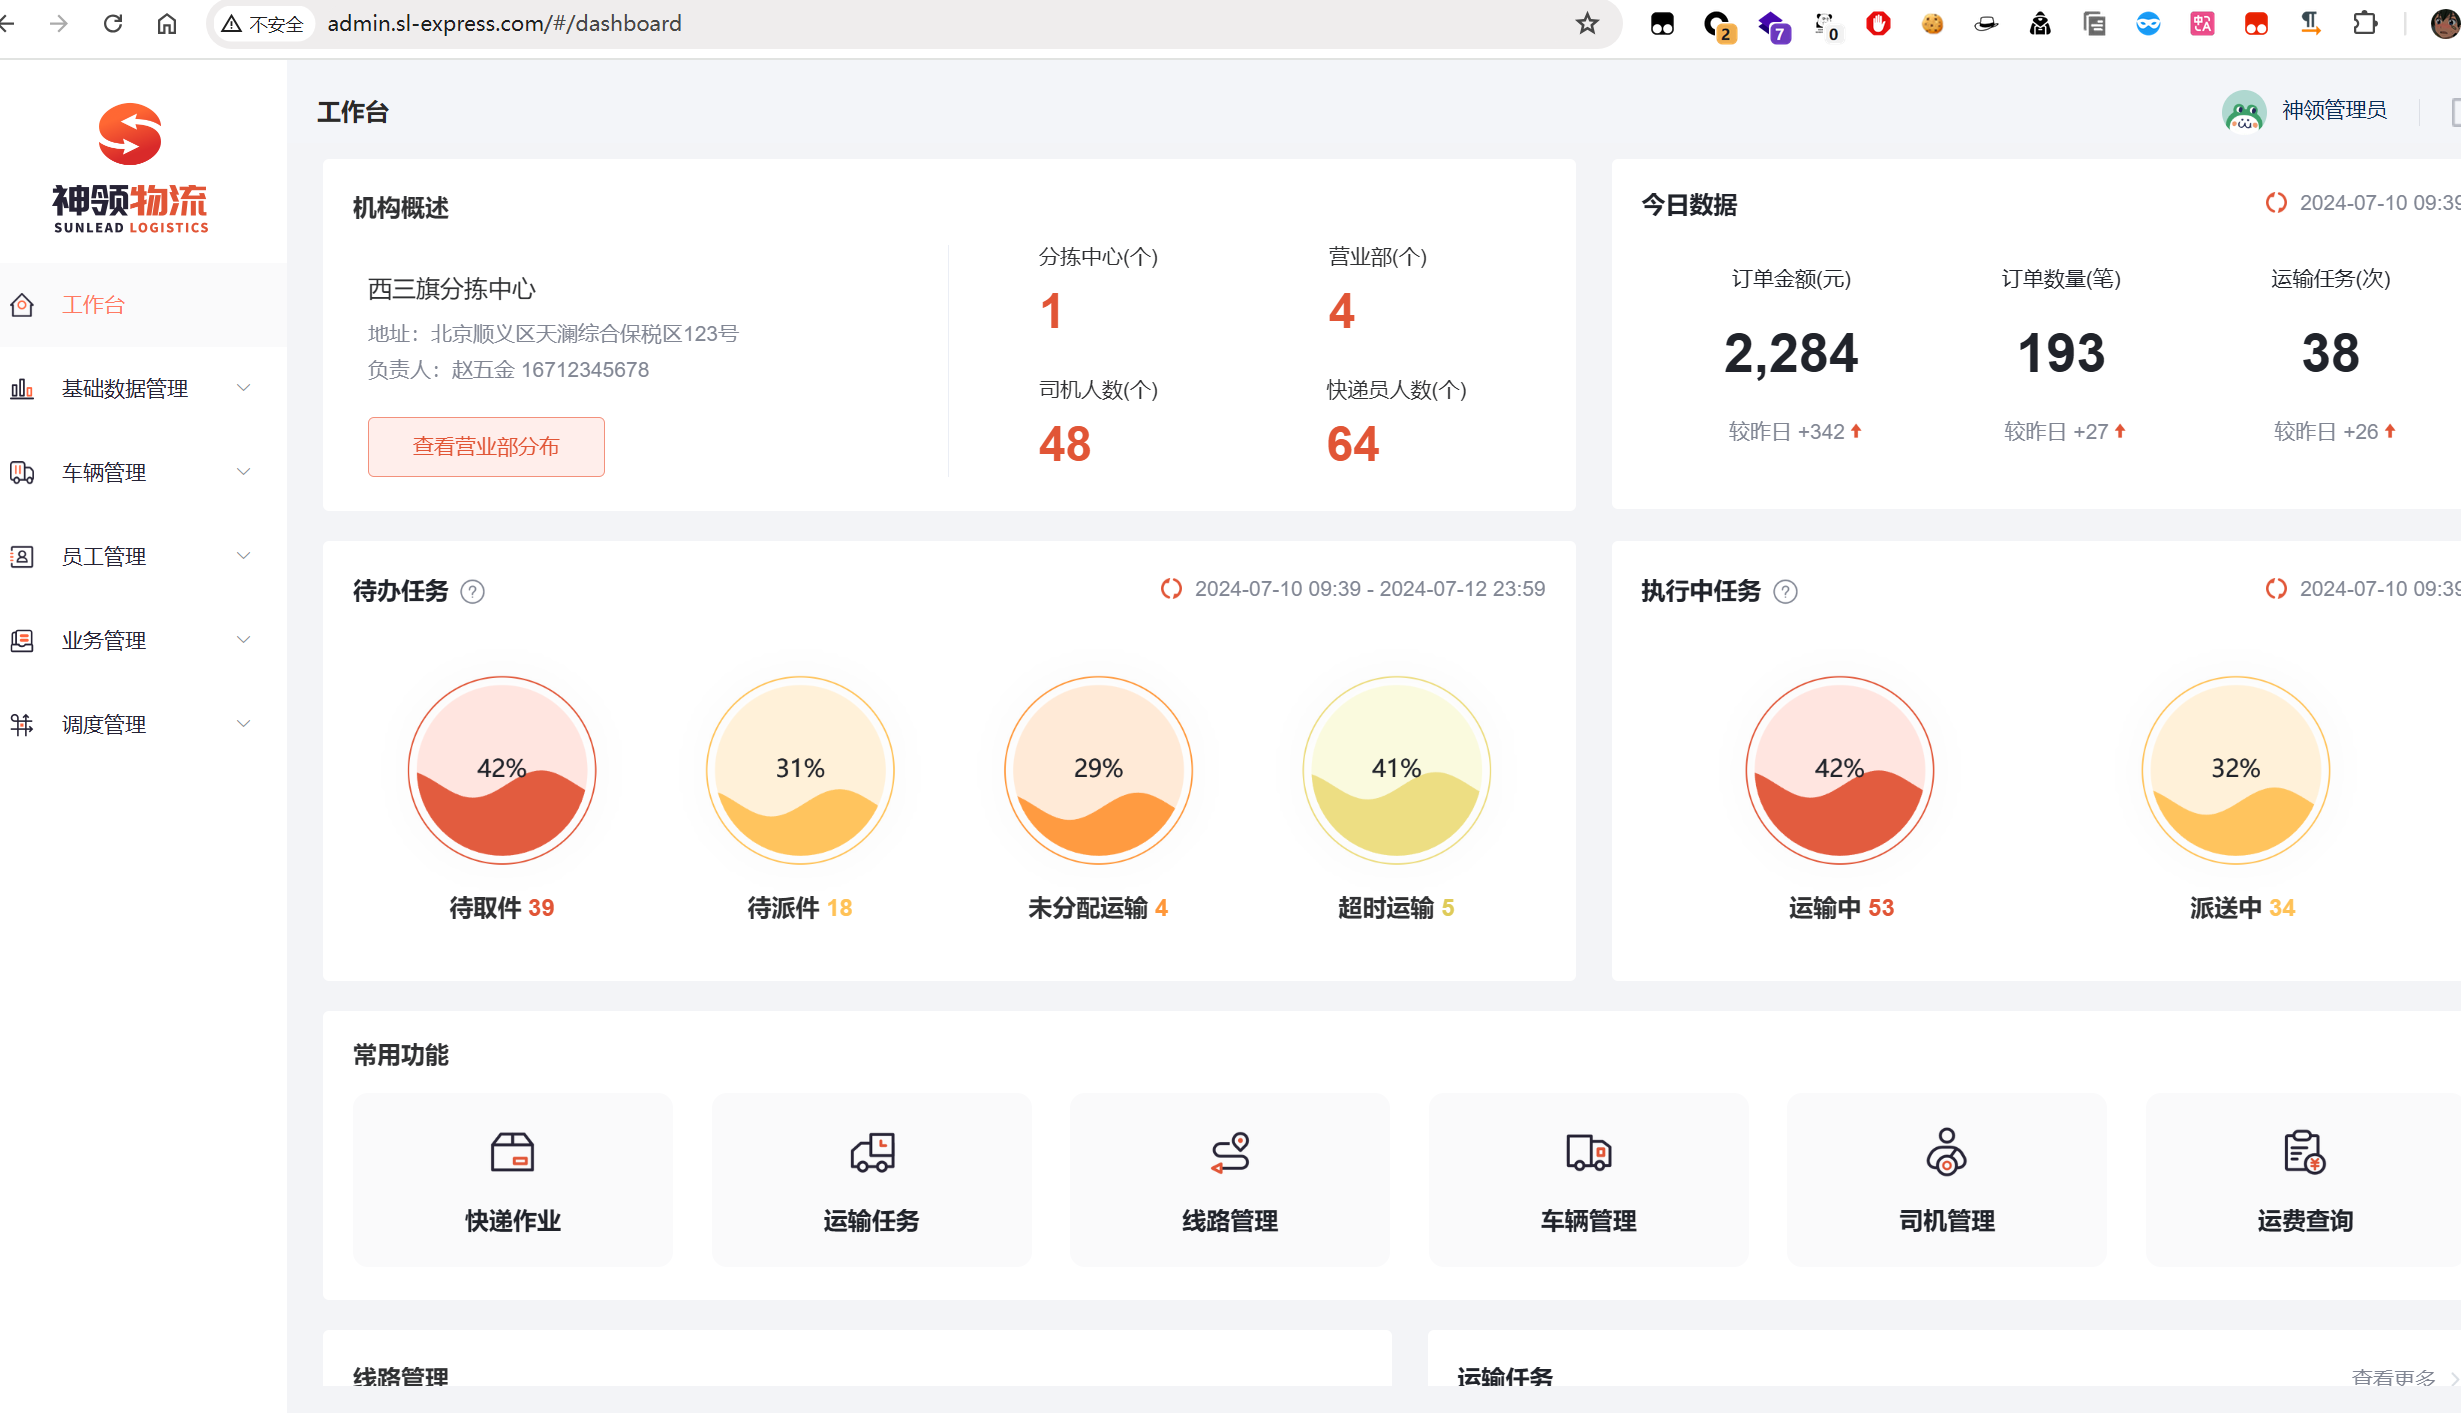The image size is (2461, 1413).
Task: Click 快递员人数 value 64
Action: [1353, 444]
